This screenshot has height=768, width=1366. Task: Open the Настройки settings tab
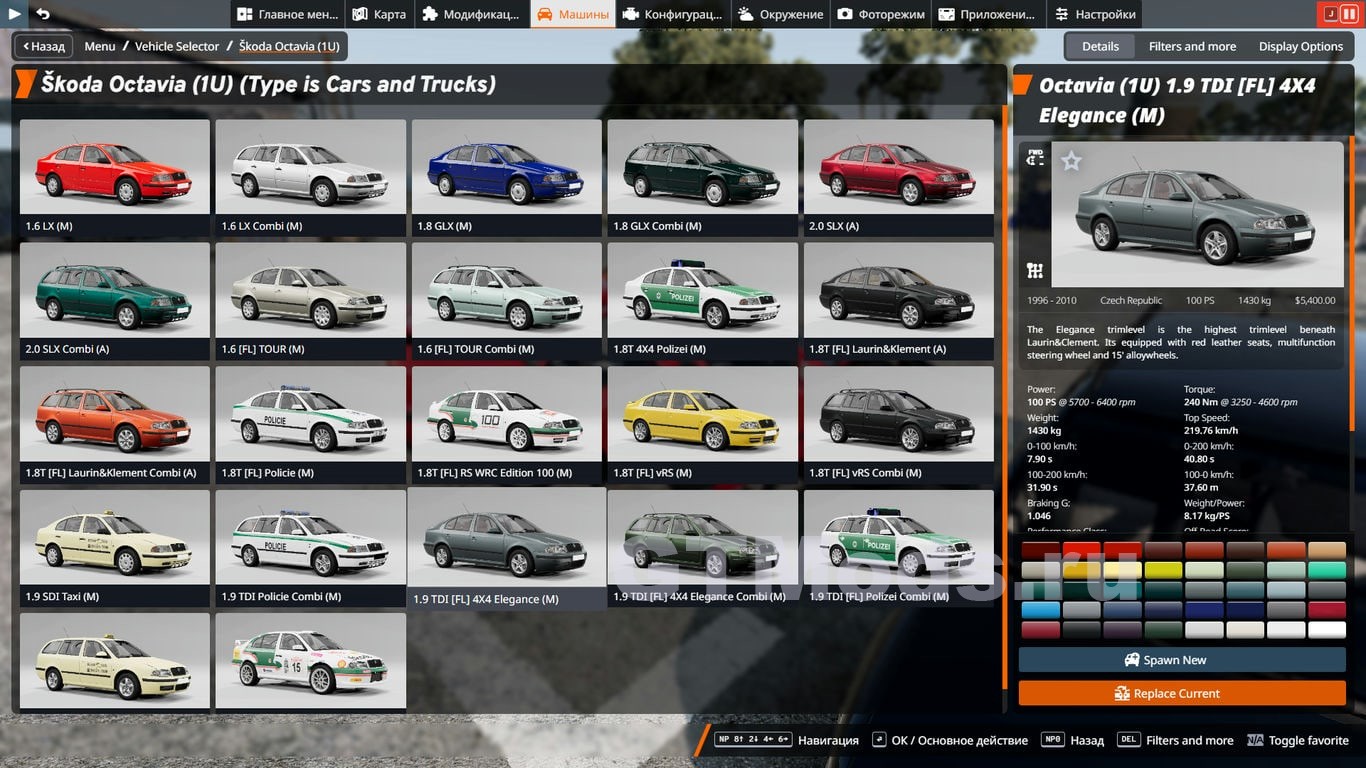click(x=1094, y=14)
